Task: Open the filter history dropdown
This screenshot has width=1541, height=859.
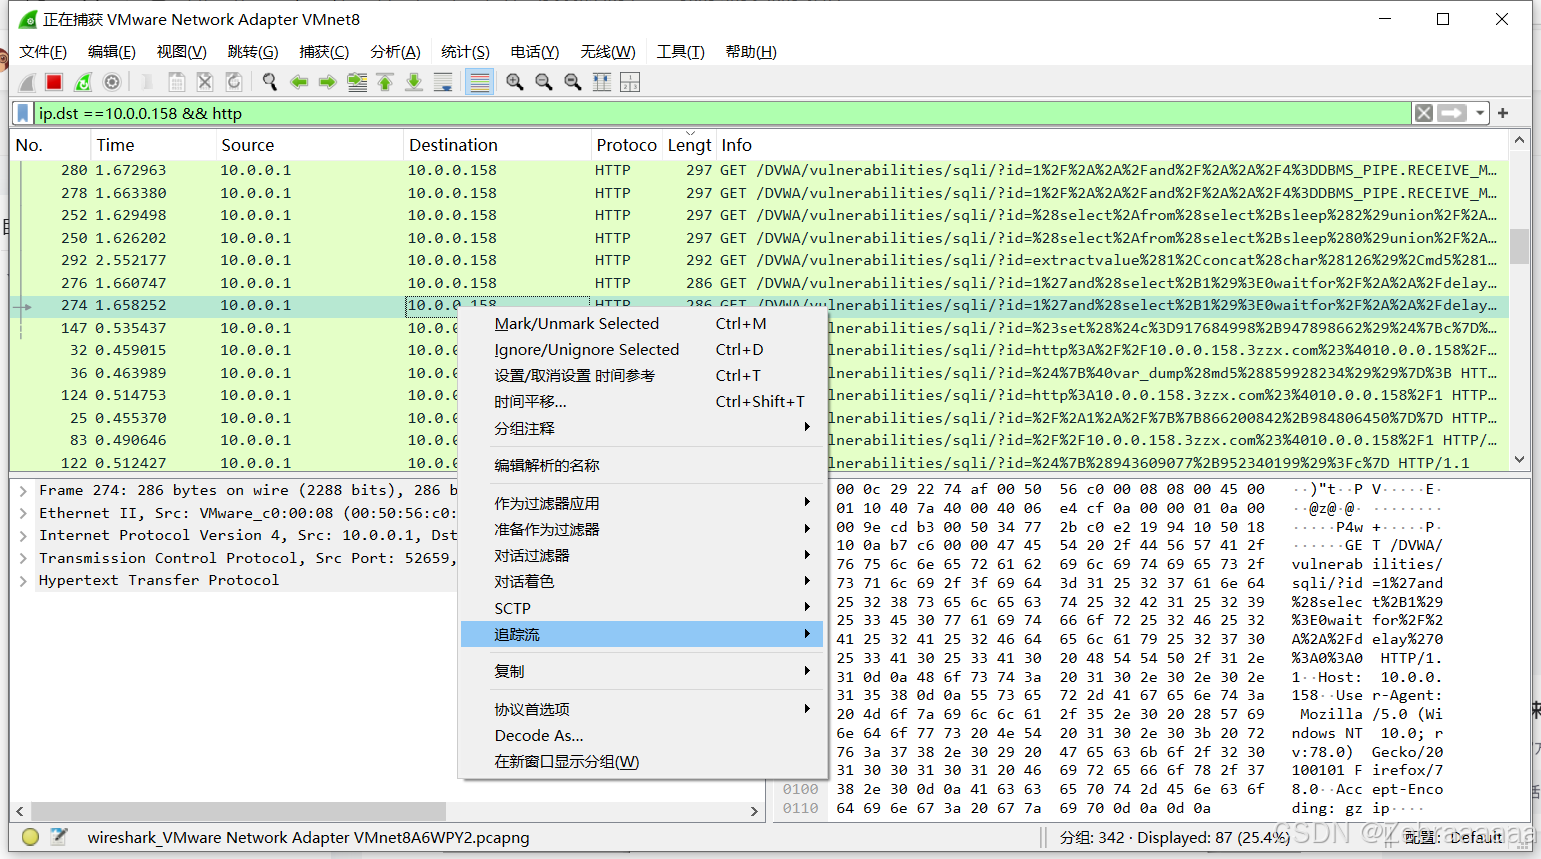Action: [x=1480, y=113]
